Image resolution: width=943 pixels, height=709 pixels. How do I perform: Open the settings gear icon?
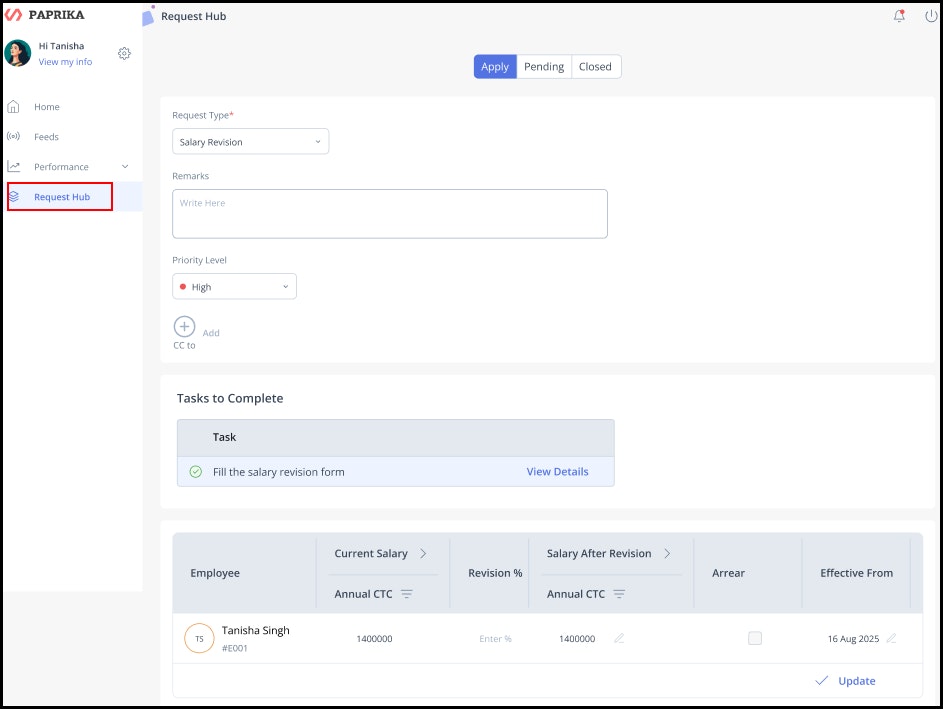tap(124, 53)
